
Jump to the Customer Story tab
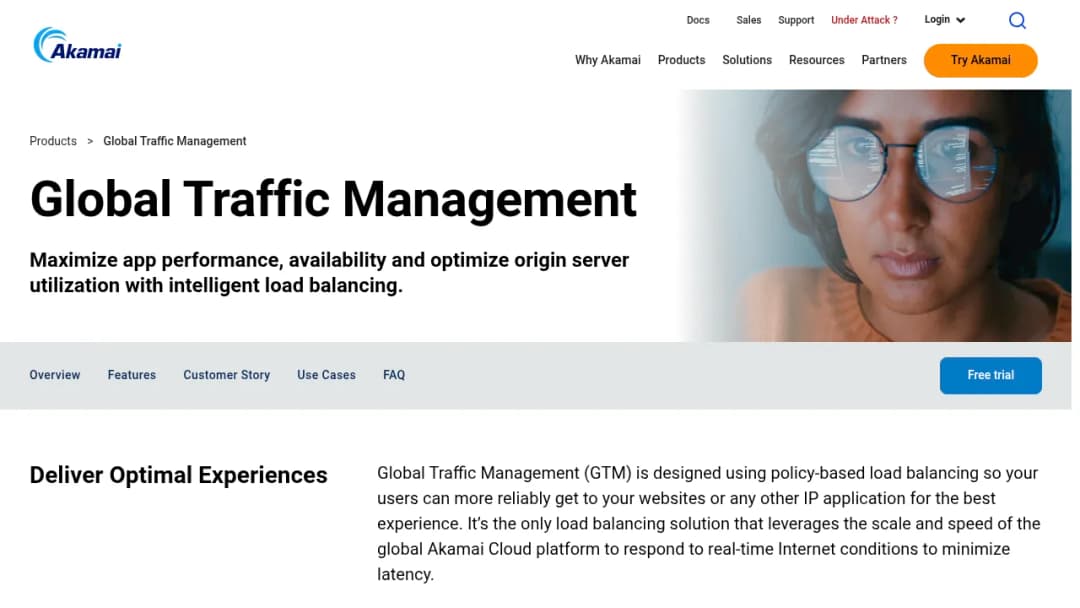coord(227,375)
